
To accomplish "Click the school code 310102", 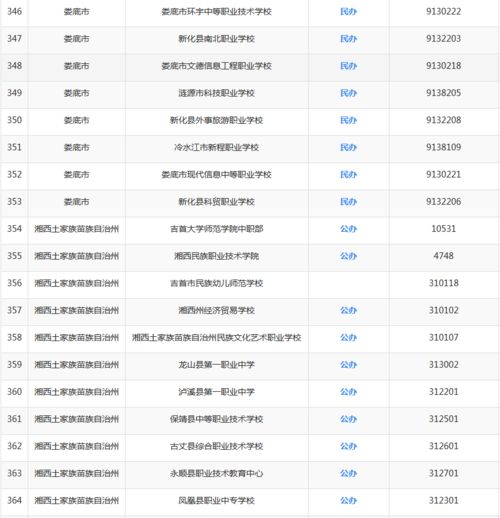I will coord(443,310).
